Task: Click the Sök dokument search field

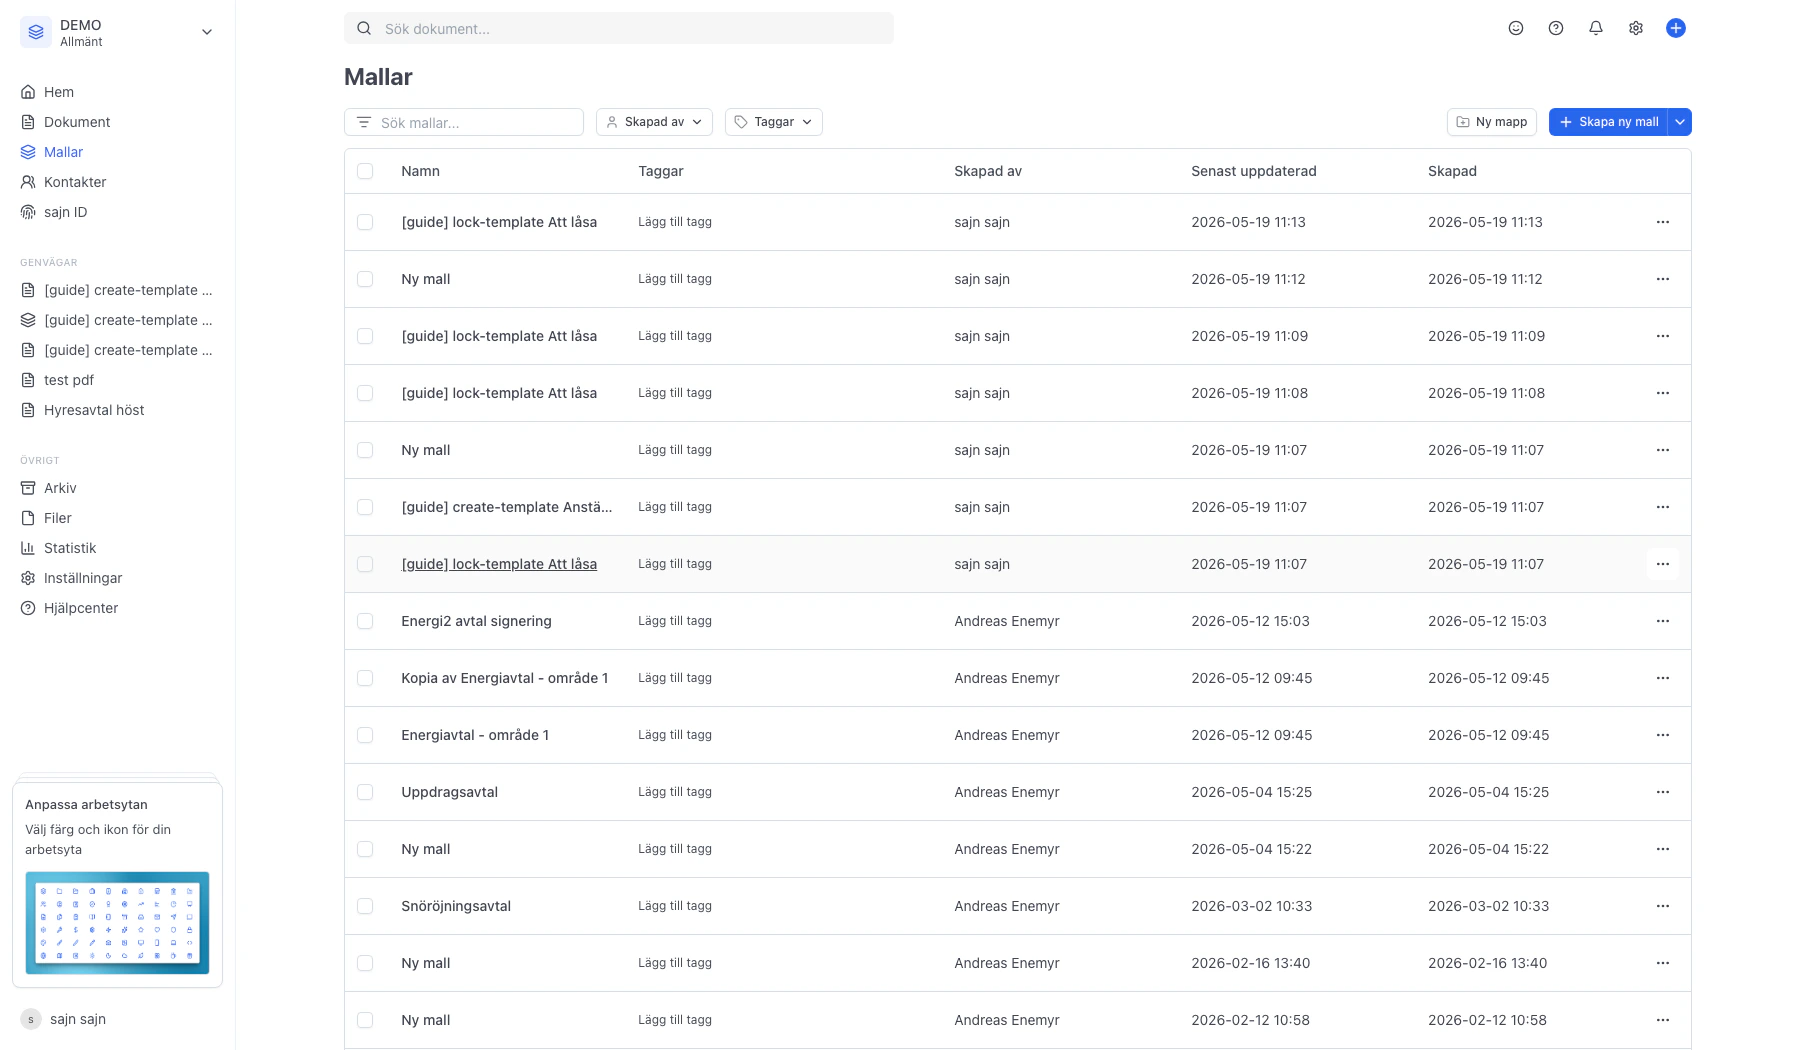Action: 619,28
